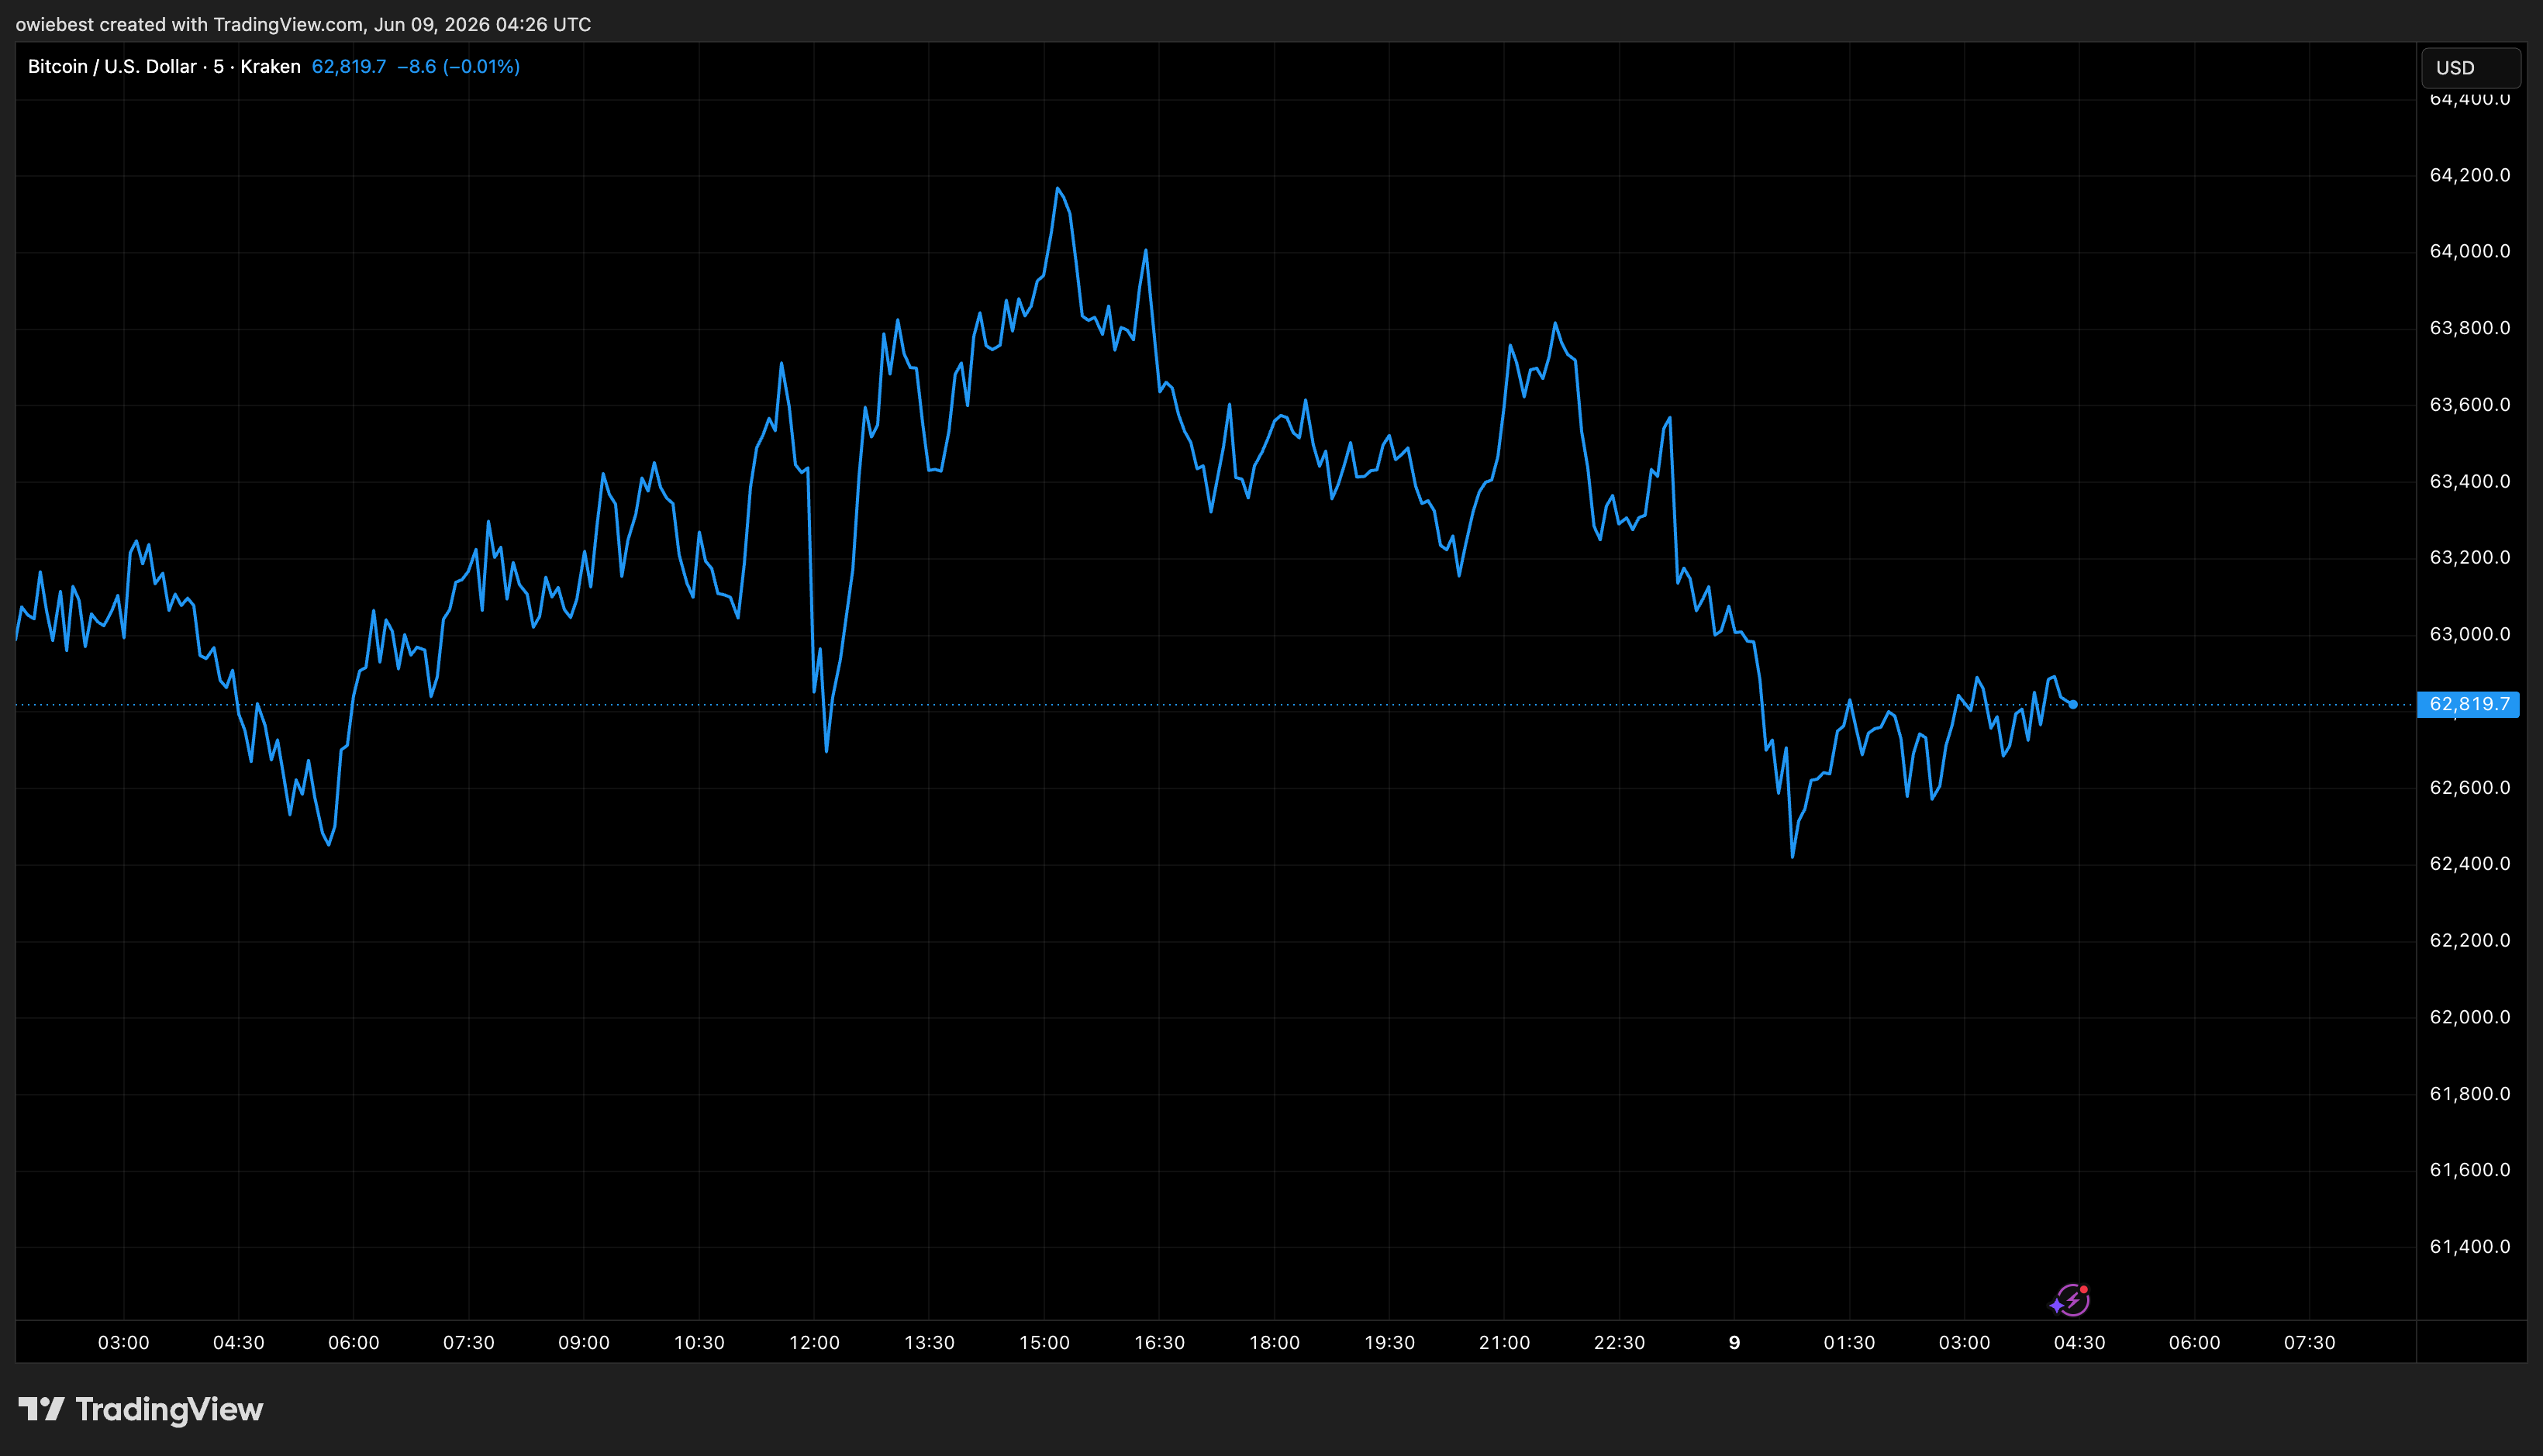
Task: Click the 21:00 time axis label
Action: click(x=1504, y=1342)
